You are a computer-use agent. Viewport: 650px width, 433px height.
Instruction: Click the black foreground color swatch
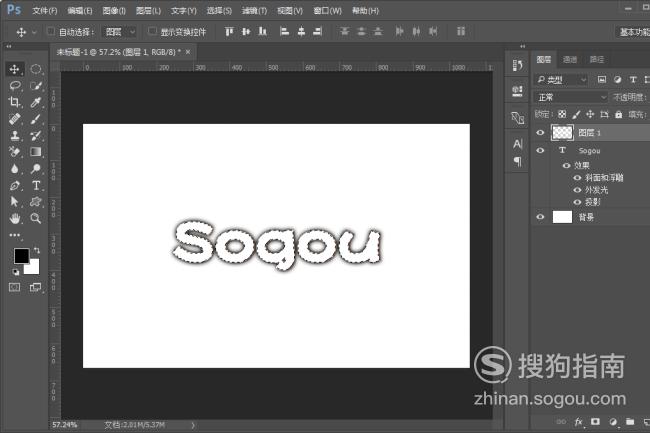(21, 255)
